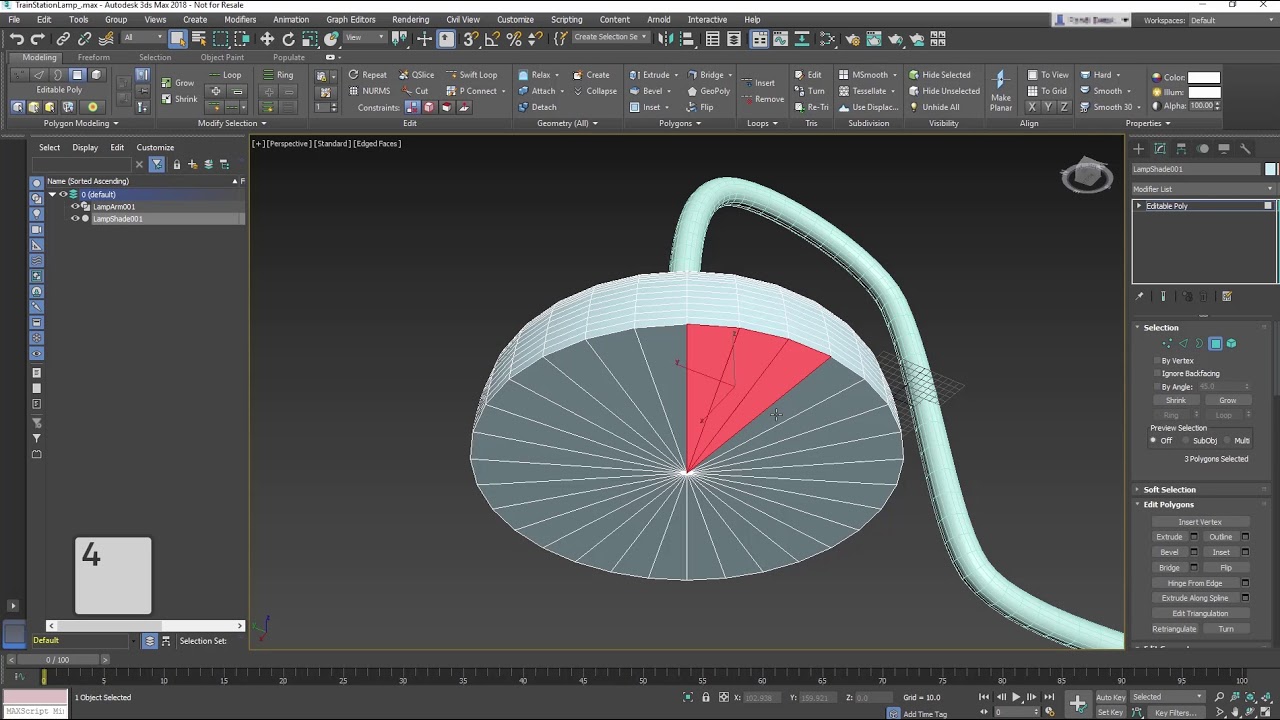This screenshot has width=1280, height=720.
Task: Enable the Ignore Backfacing checkbox
Action: click(1158, 373)
